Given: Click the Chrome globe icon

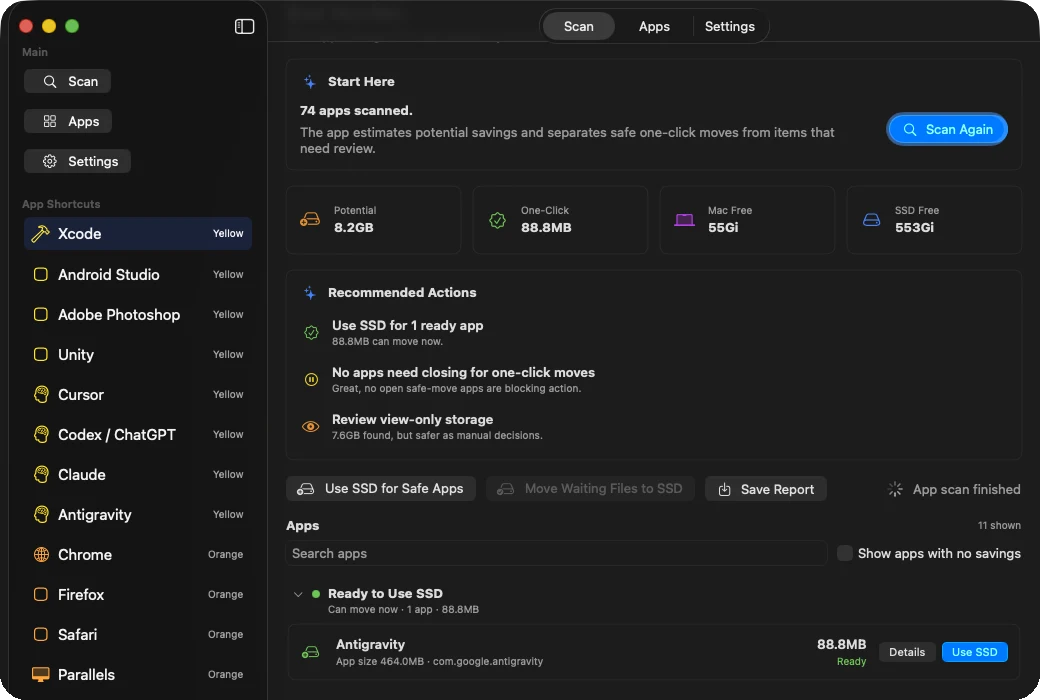Looking at the screenshot, I should tap(41, 555).
